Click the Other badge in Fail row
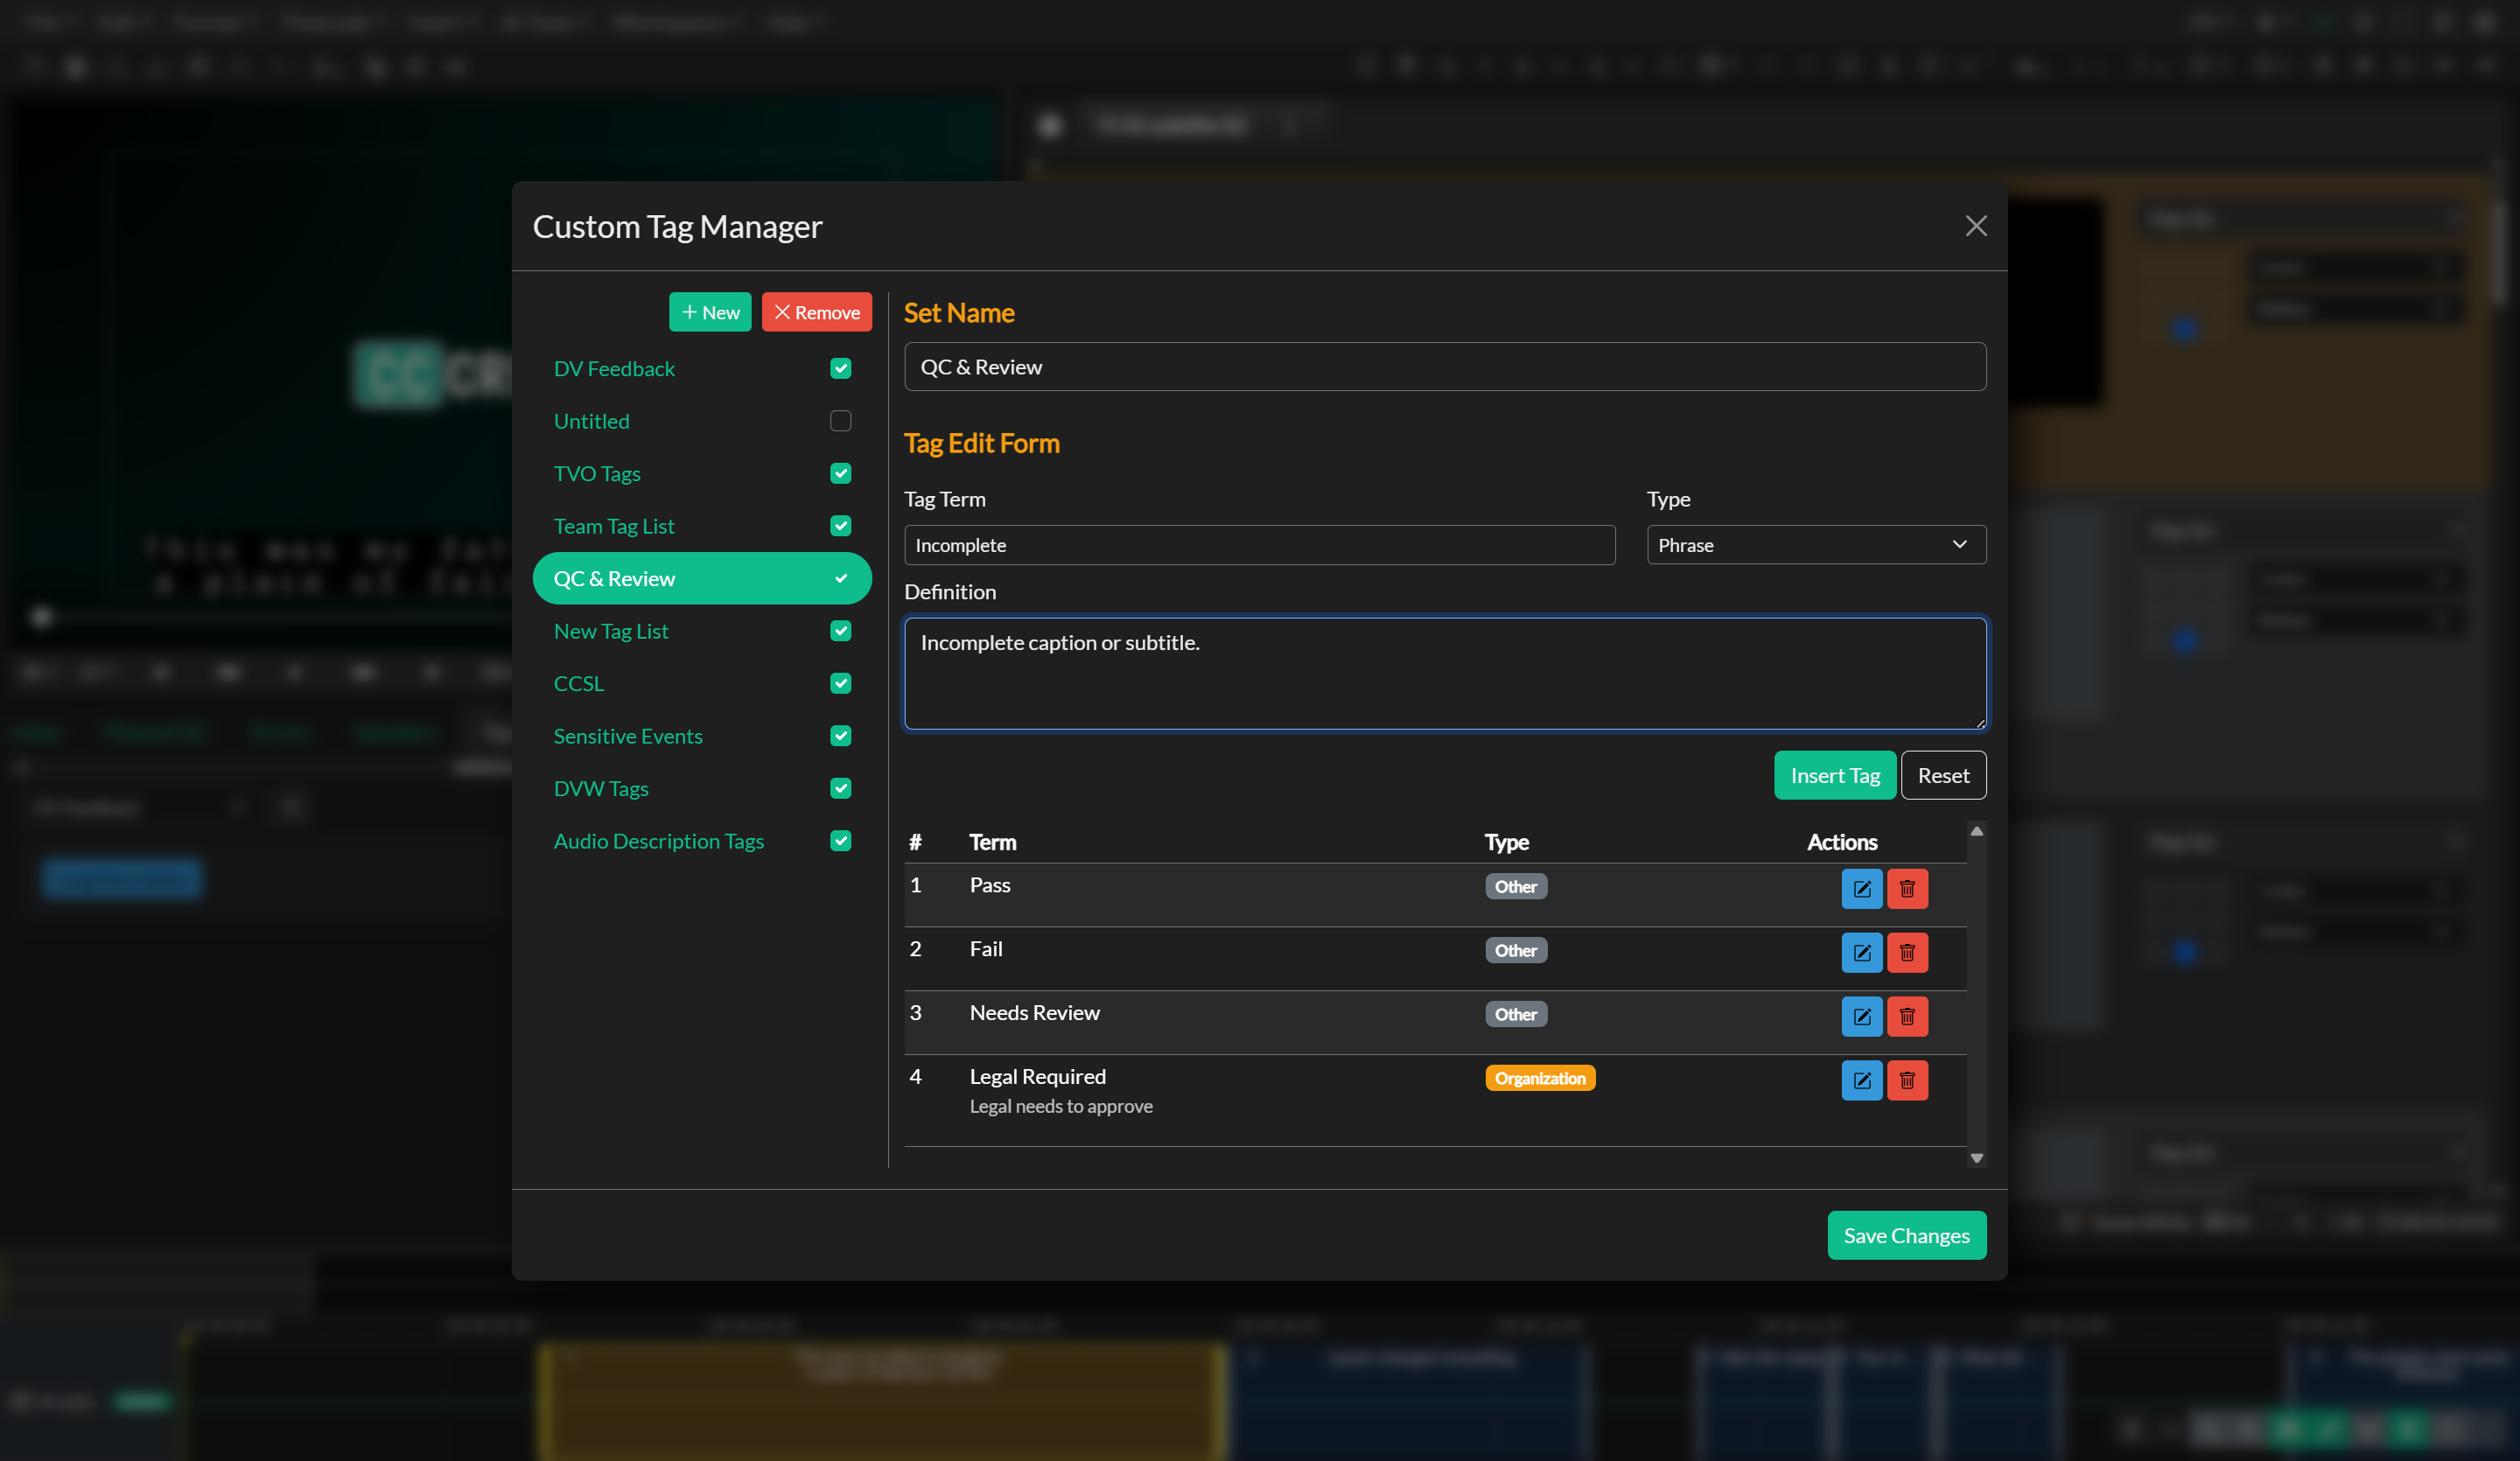Image resolution: width=2520 pixels, height=1461 pixels. [x=1515, y=950]
